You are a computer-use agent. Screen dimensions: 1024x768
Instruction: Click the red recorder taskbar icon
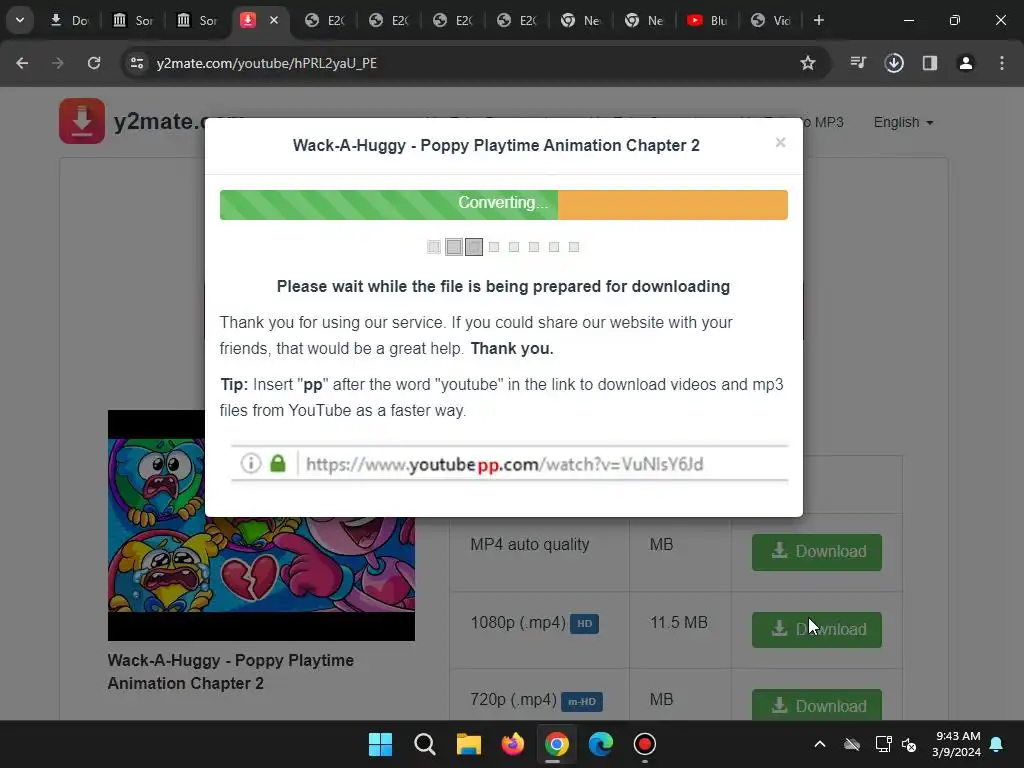coord(645,744)
